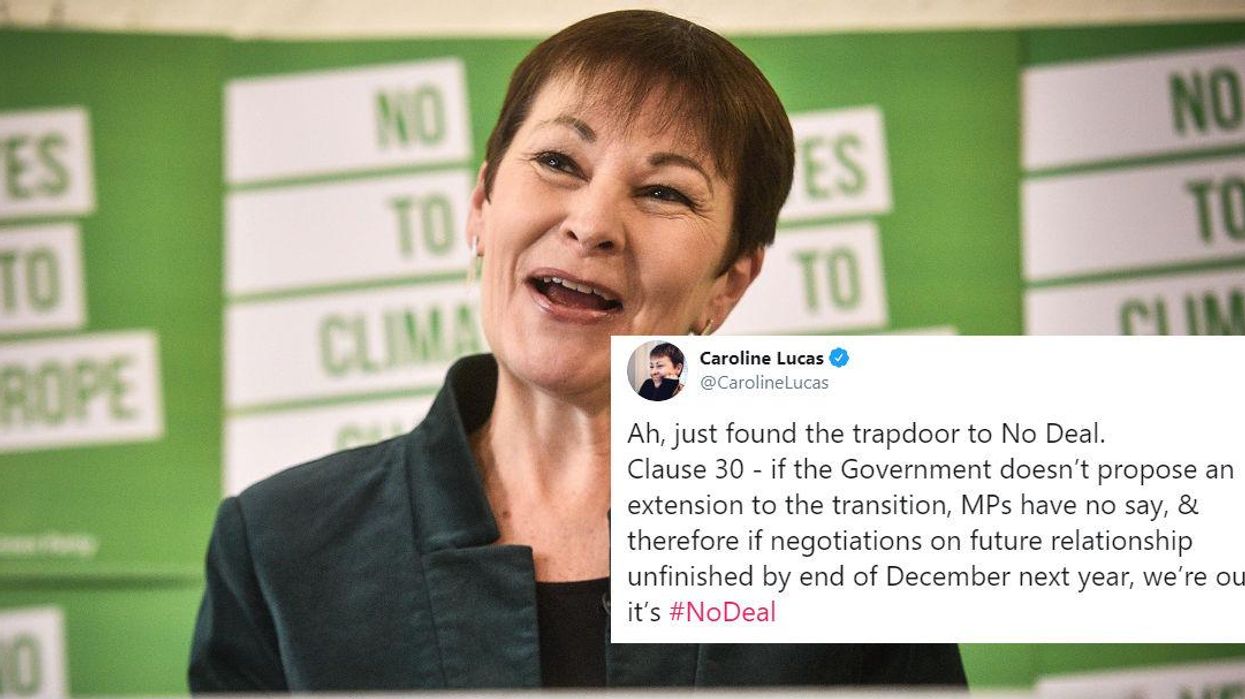This screenshot has width=1245, height=699.
Task: Click the blue verified badge in tweet
Action: [839, 358]
